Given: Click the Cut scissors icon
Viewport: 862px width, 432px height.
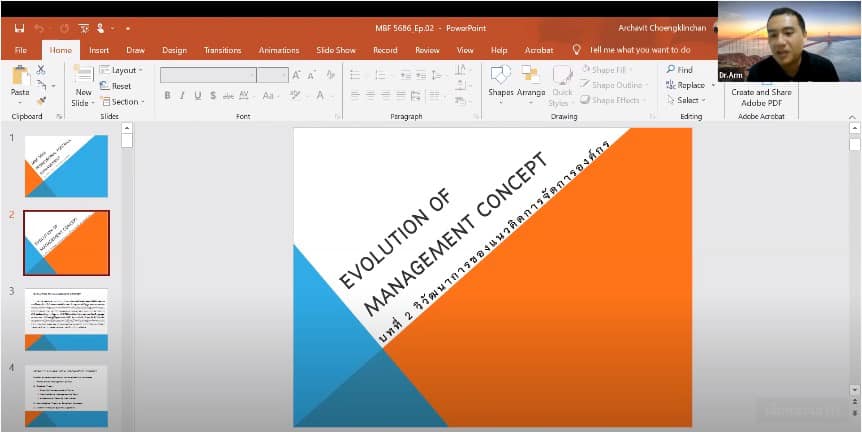Looking at the screenshot, I should click(x=41, y=70).
